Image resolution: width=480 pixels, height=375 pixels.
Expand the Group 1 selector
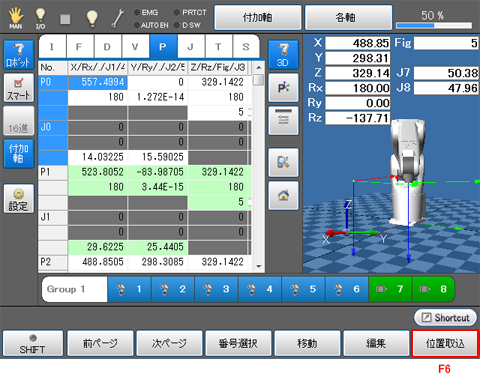coord(74,289)
